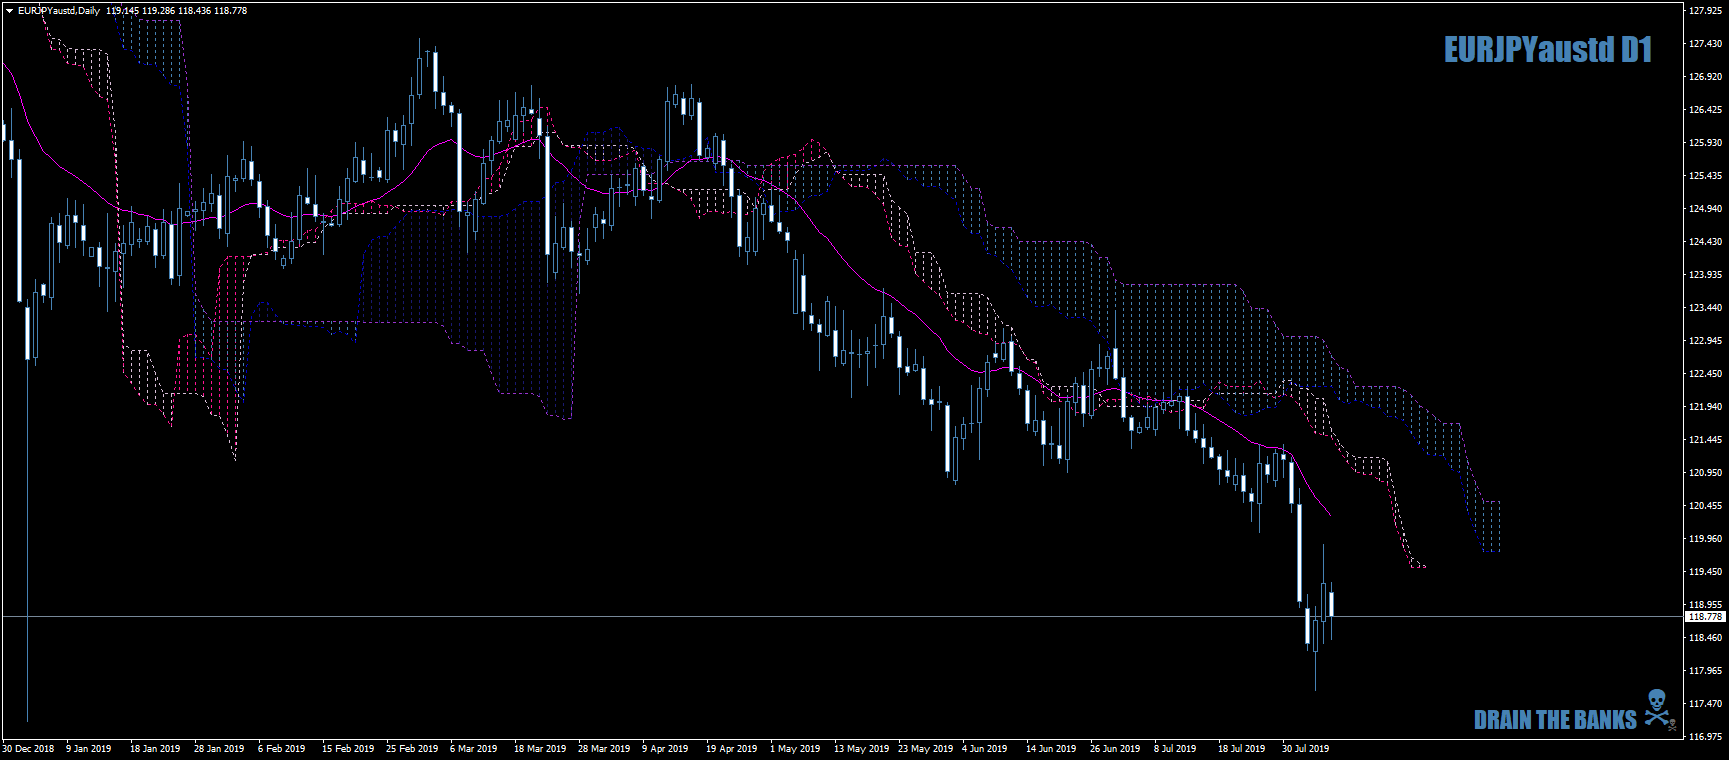This screenshot has width=1729, height=760.
Task: Click the 28 Mar 2019 date label
Action: (x=604, y=749)
